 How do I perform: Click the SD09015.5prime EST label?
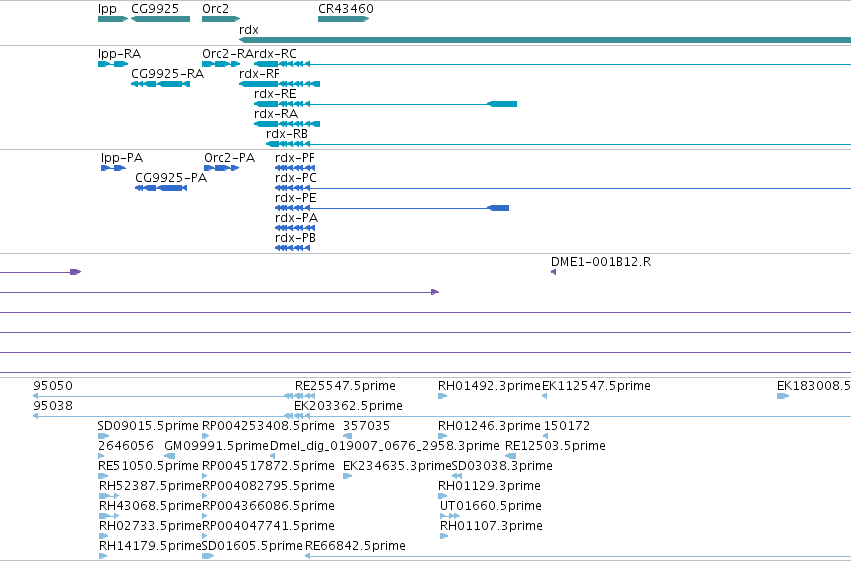148,426
